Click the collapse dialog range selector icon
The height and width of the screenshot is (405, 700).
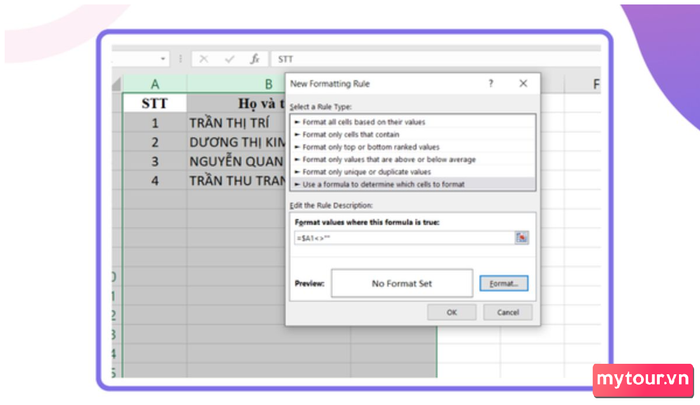point(521,238)
